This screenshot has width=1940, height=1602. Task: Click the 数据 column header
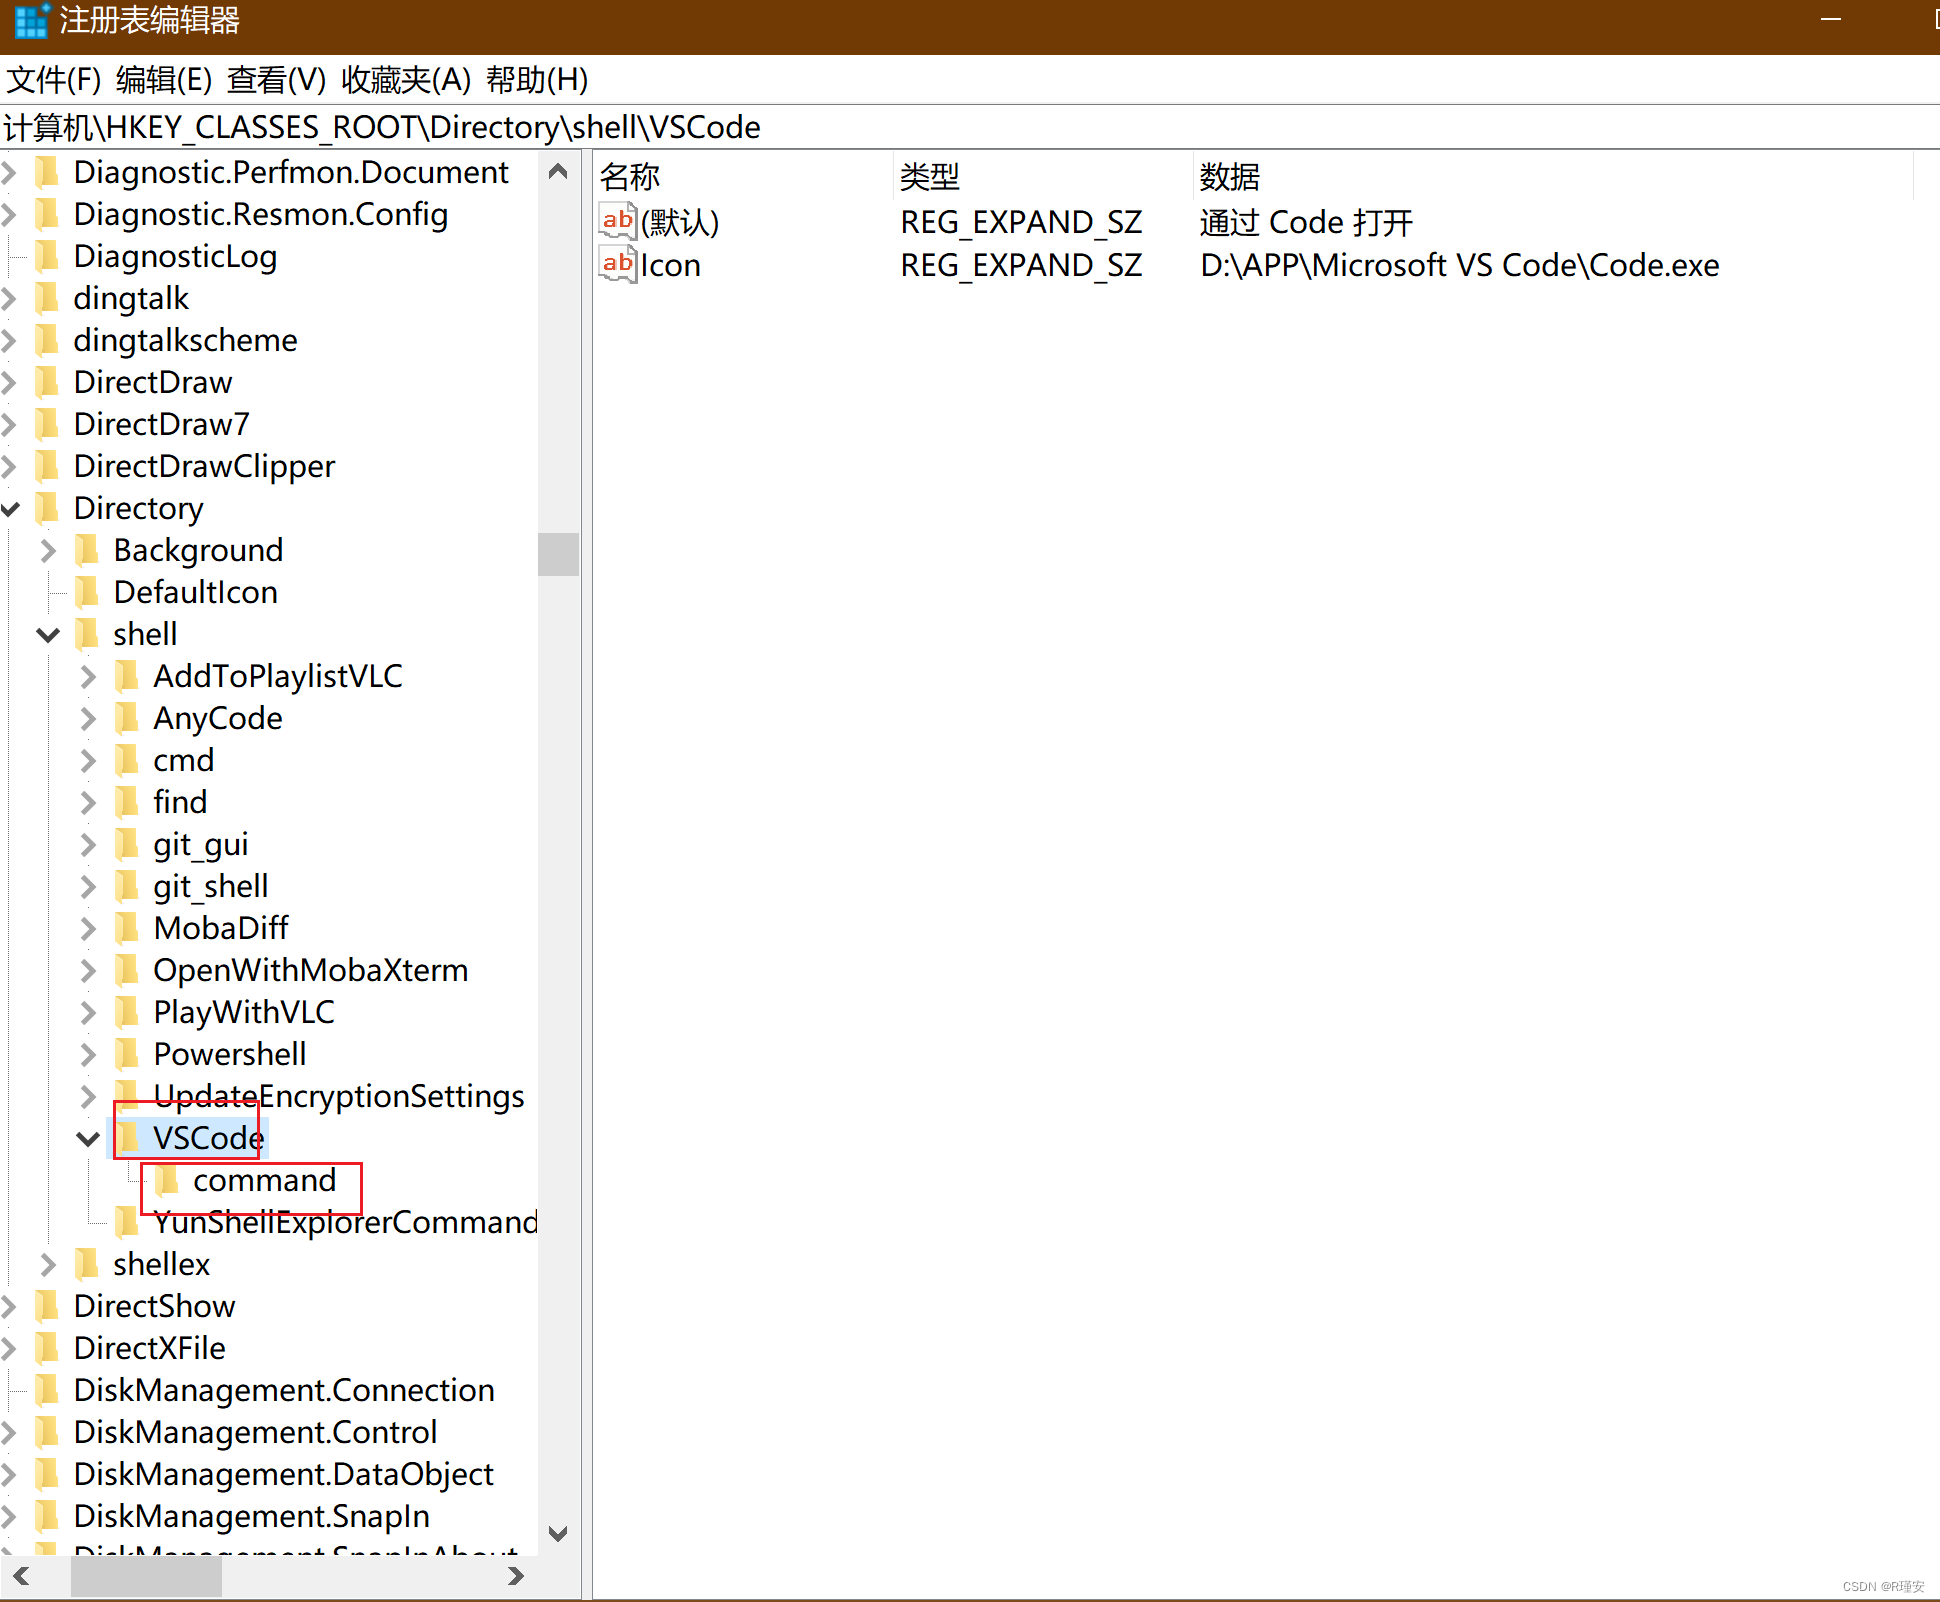[1230, 177]
